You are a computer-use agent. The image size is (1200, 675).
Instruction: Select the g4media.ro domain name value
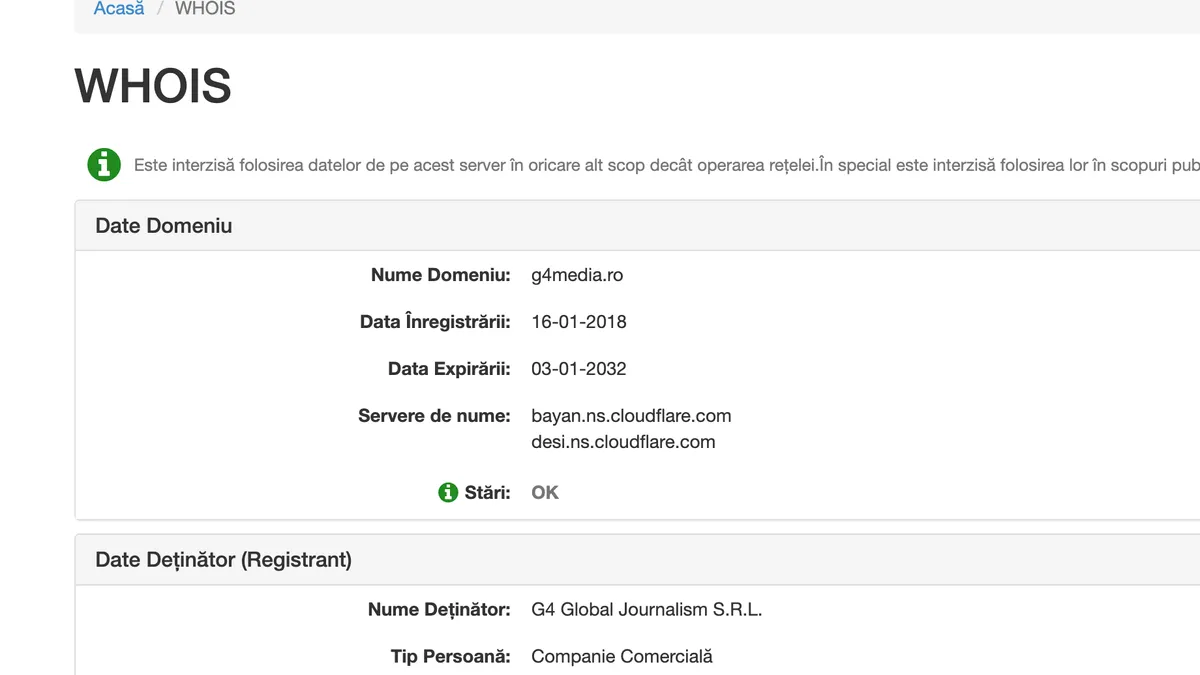577,275
